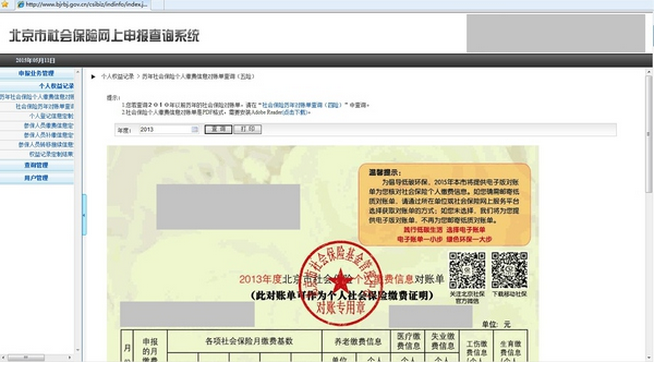Click the 年度 input field showing 2013
This screenshot has width=660, height=377.
(165, 130)
